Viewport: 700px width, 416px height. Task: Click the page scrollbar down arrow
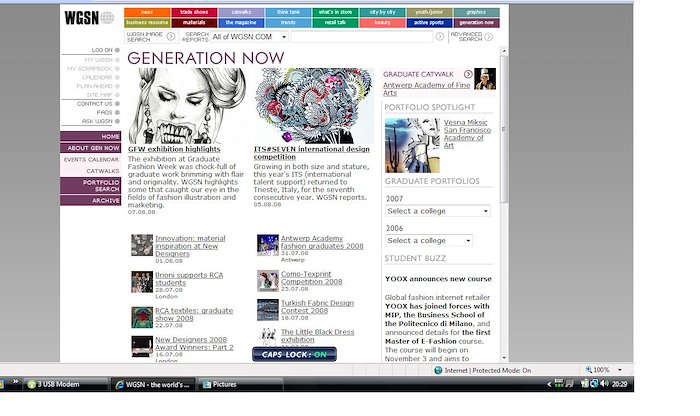click(504, 358)
